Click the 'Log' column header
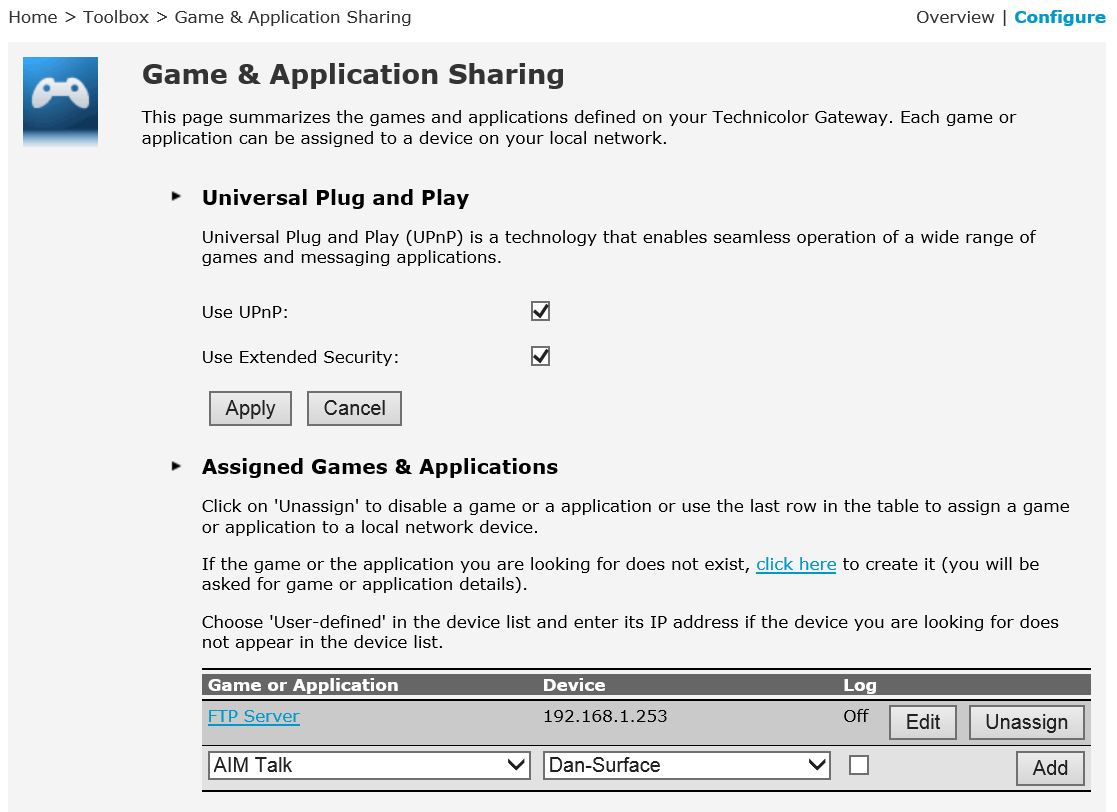This screenshot has width=1117, height=812. 860,685
